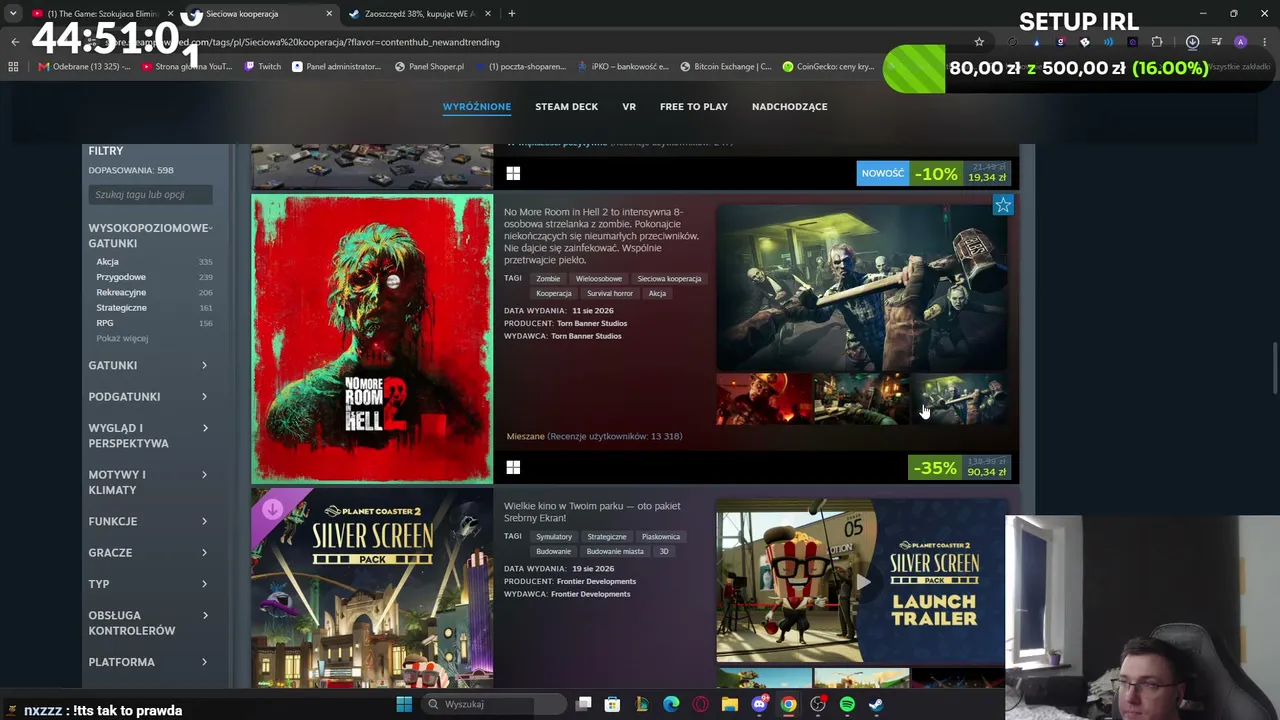Screen dimensions: 1280x720
Task: Open Steam from the taskbar
Action: tap(876, 704)
